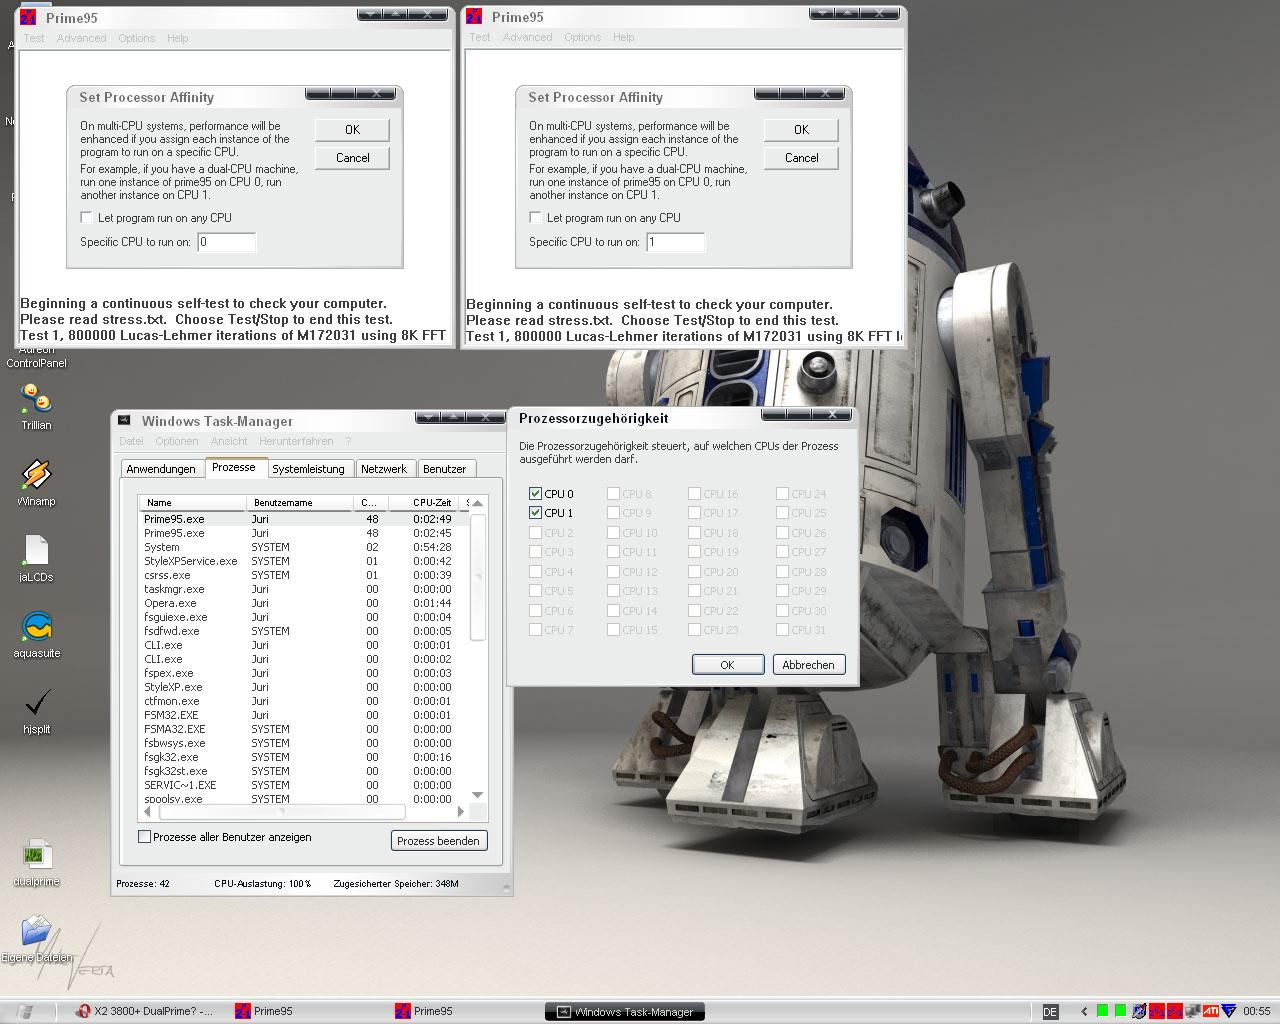Check 'Let program run on any CPU' in left Prime95
This screenshot has width=1280, height=1024.
pos(87,217)
